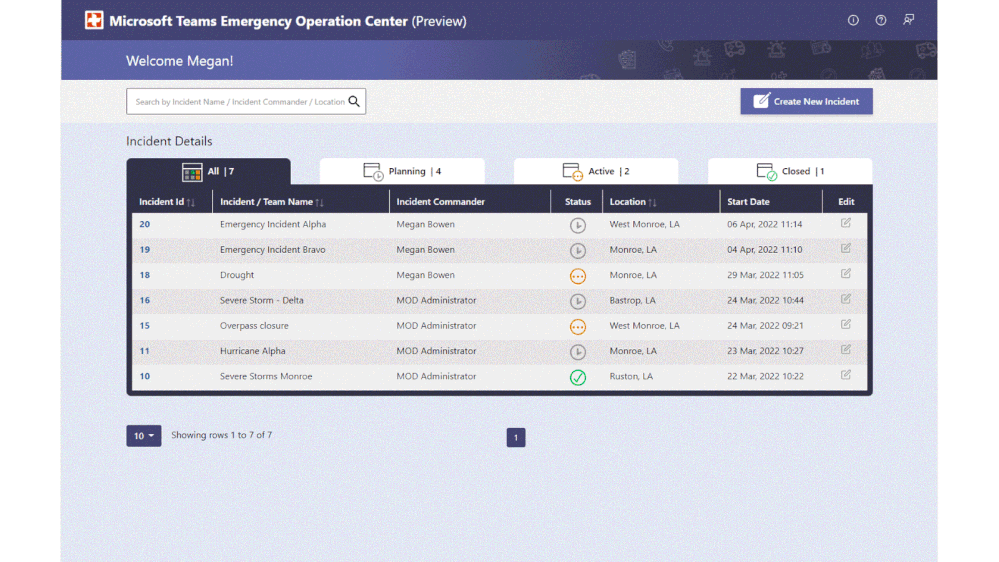Screen dimensions: 999x562
Task: Click '23 Mar, 2022 10:27' date cell
Action: point(765,351)
